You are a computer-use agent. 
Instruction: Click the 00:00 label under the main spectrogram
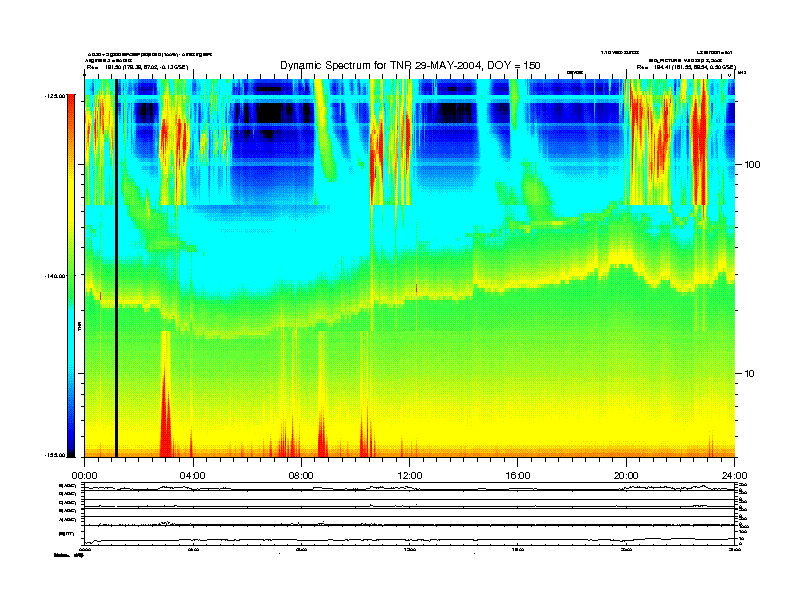(84, 476)
